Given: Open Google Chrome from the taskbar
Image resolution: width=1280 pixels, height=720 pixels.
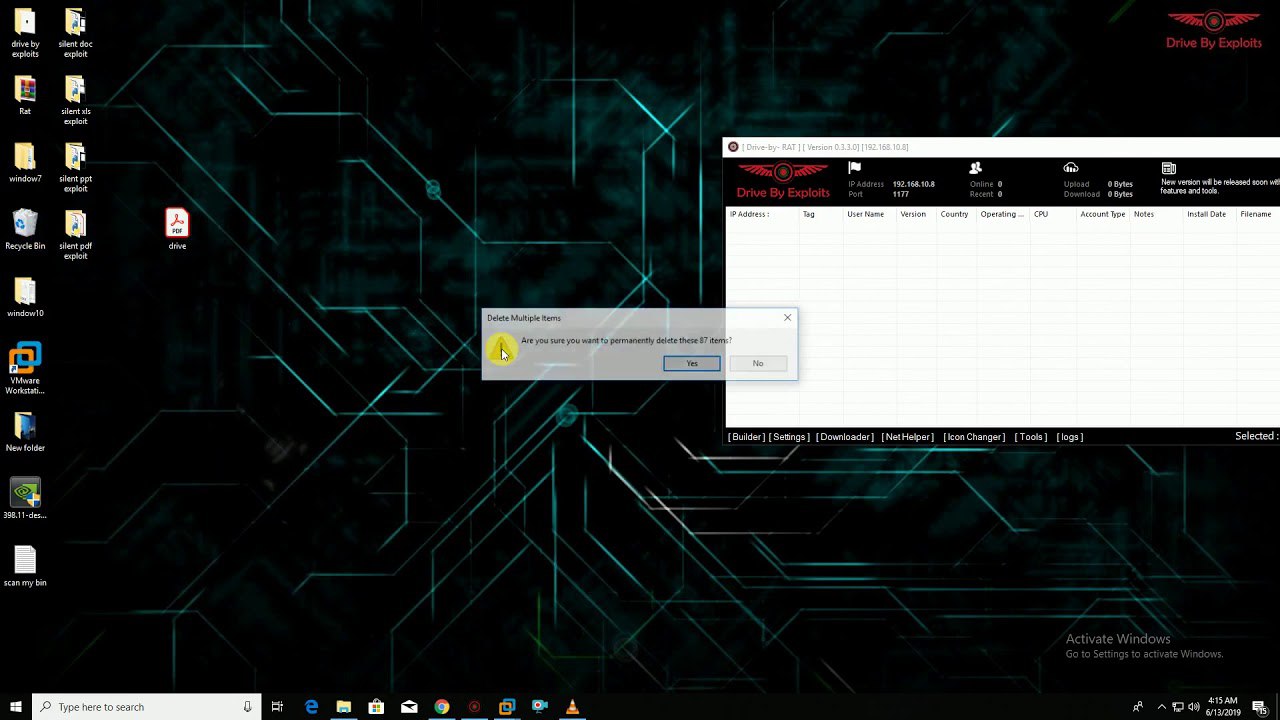Looking at the screenshot, I should (x=442, y=707).
